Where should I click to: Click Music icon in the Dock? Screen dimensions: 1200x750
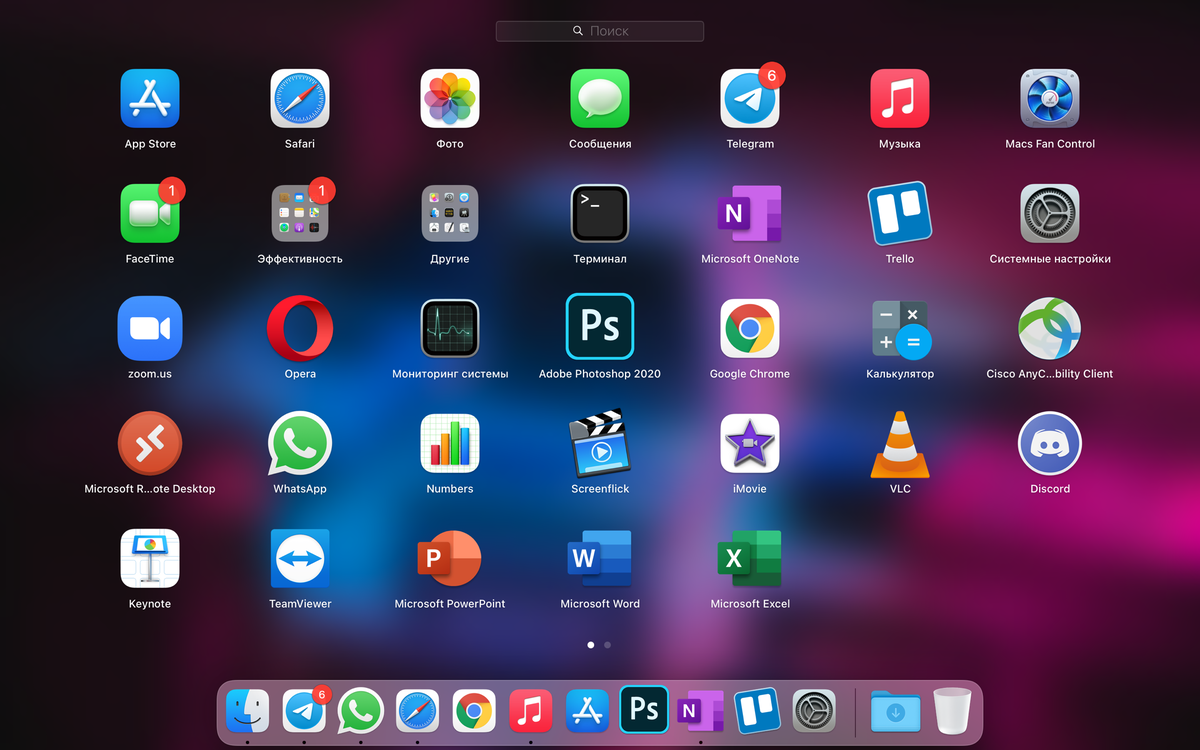point(531,711)
